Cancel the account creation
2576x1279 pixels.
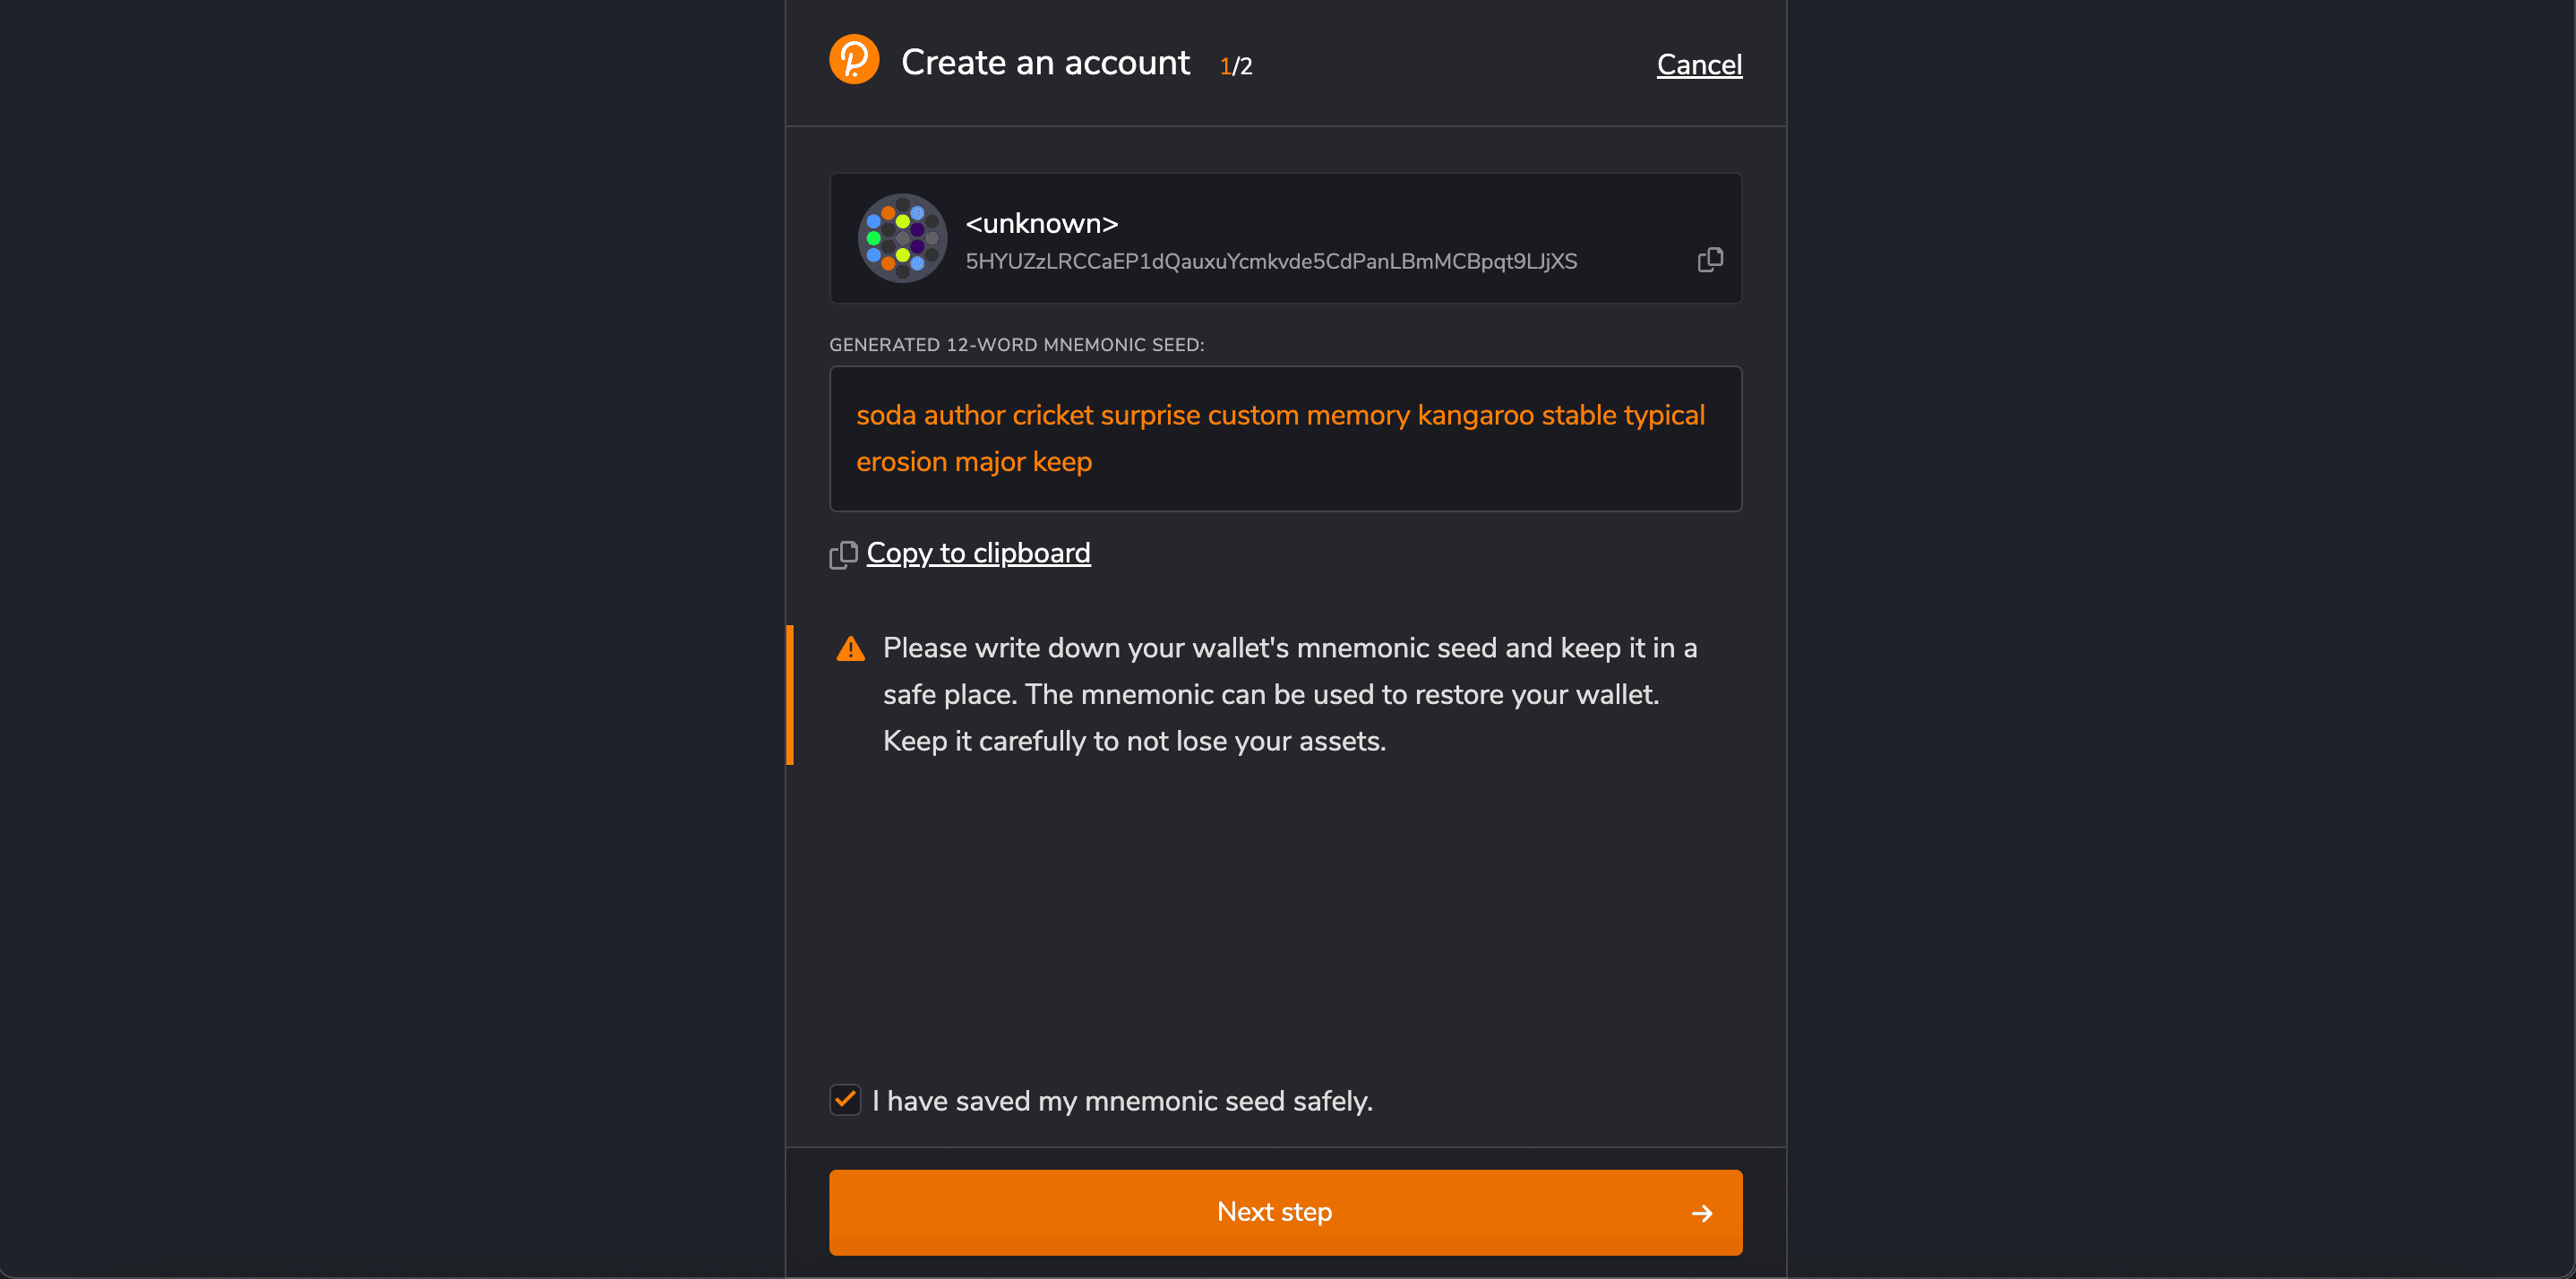pyautogui.click(x=1698, y=65)
